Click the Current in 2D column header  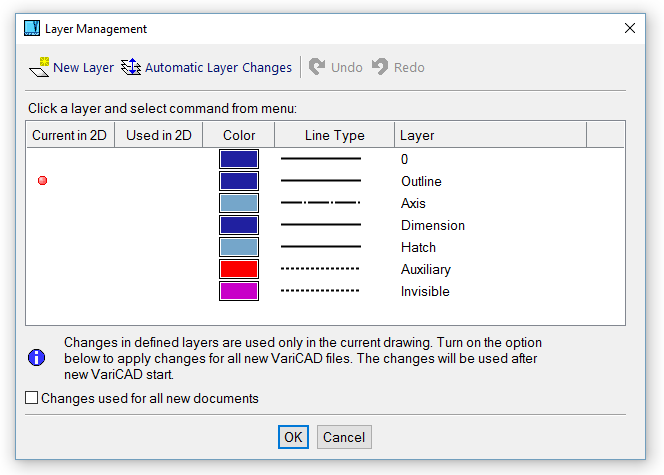click(71, 135)
